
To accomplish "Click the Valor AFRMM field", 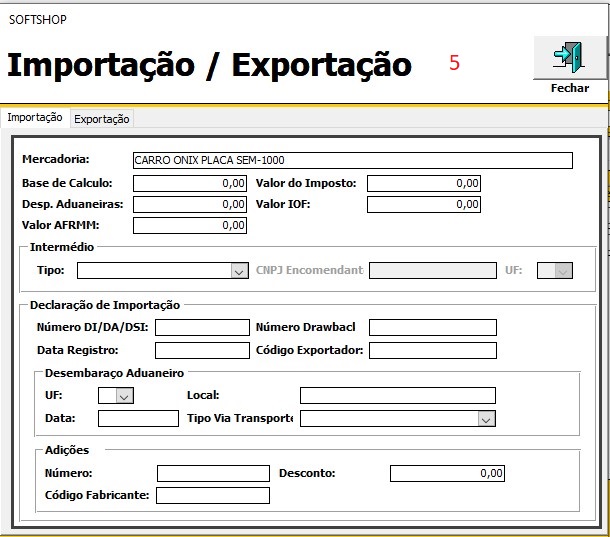I will click(189, 225).
